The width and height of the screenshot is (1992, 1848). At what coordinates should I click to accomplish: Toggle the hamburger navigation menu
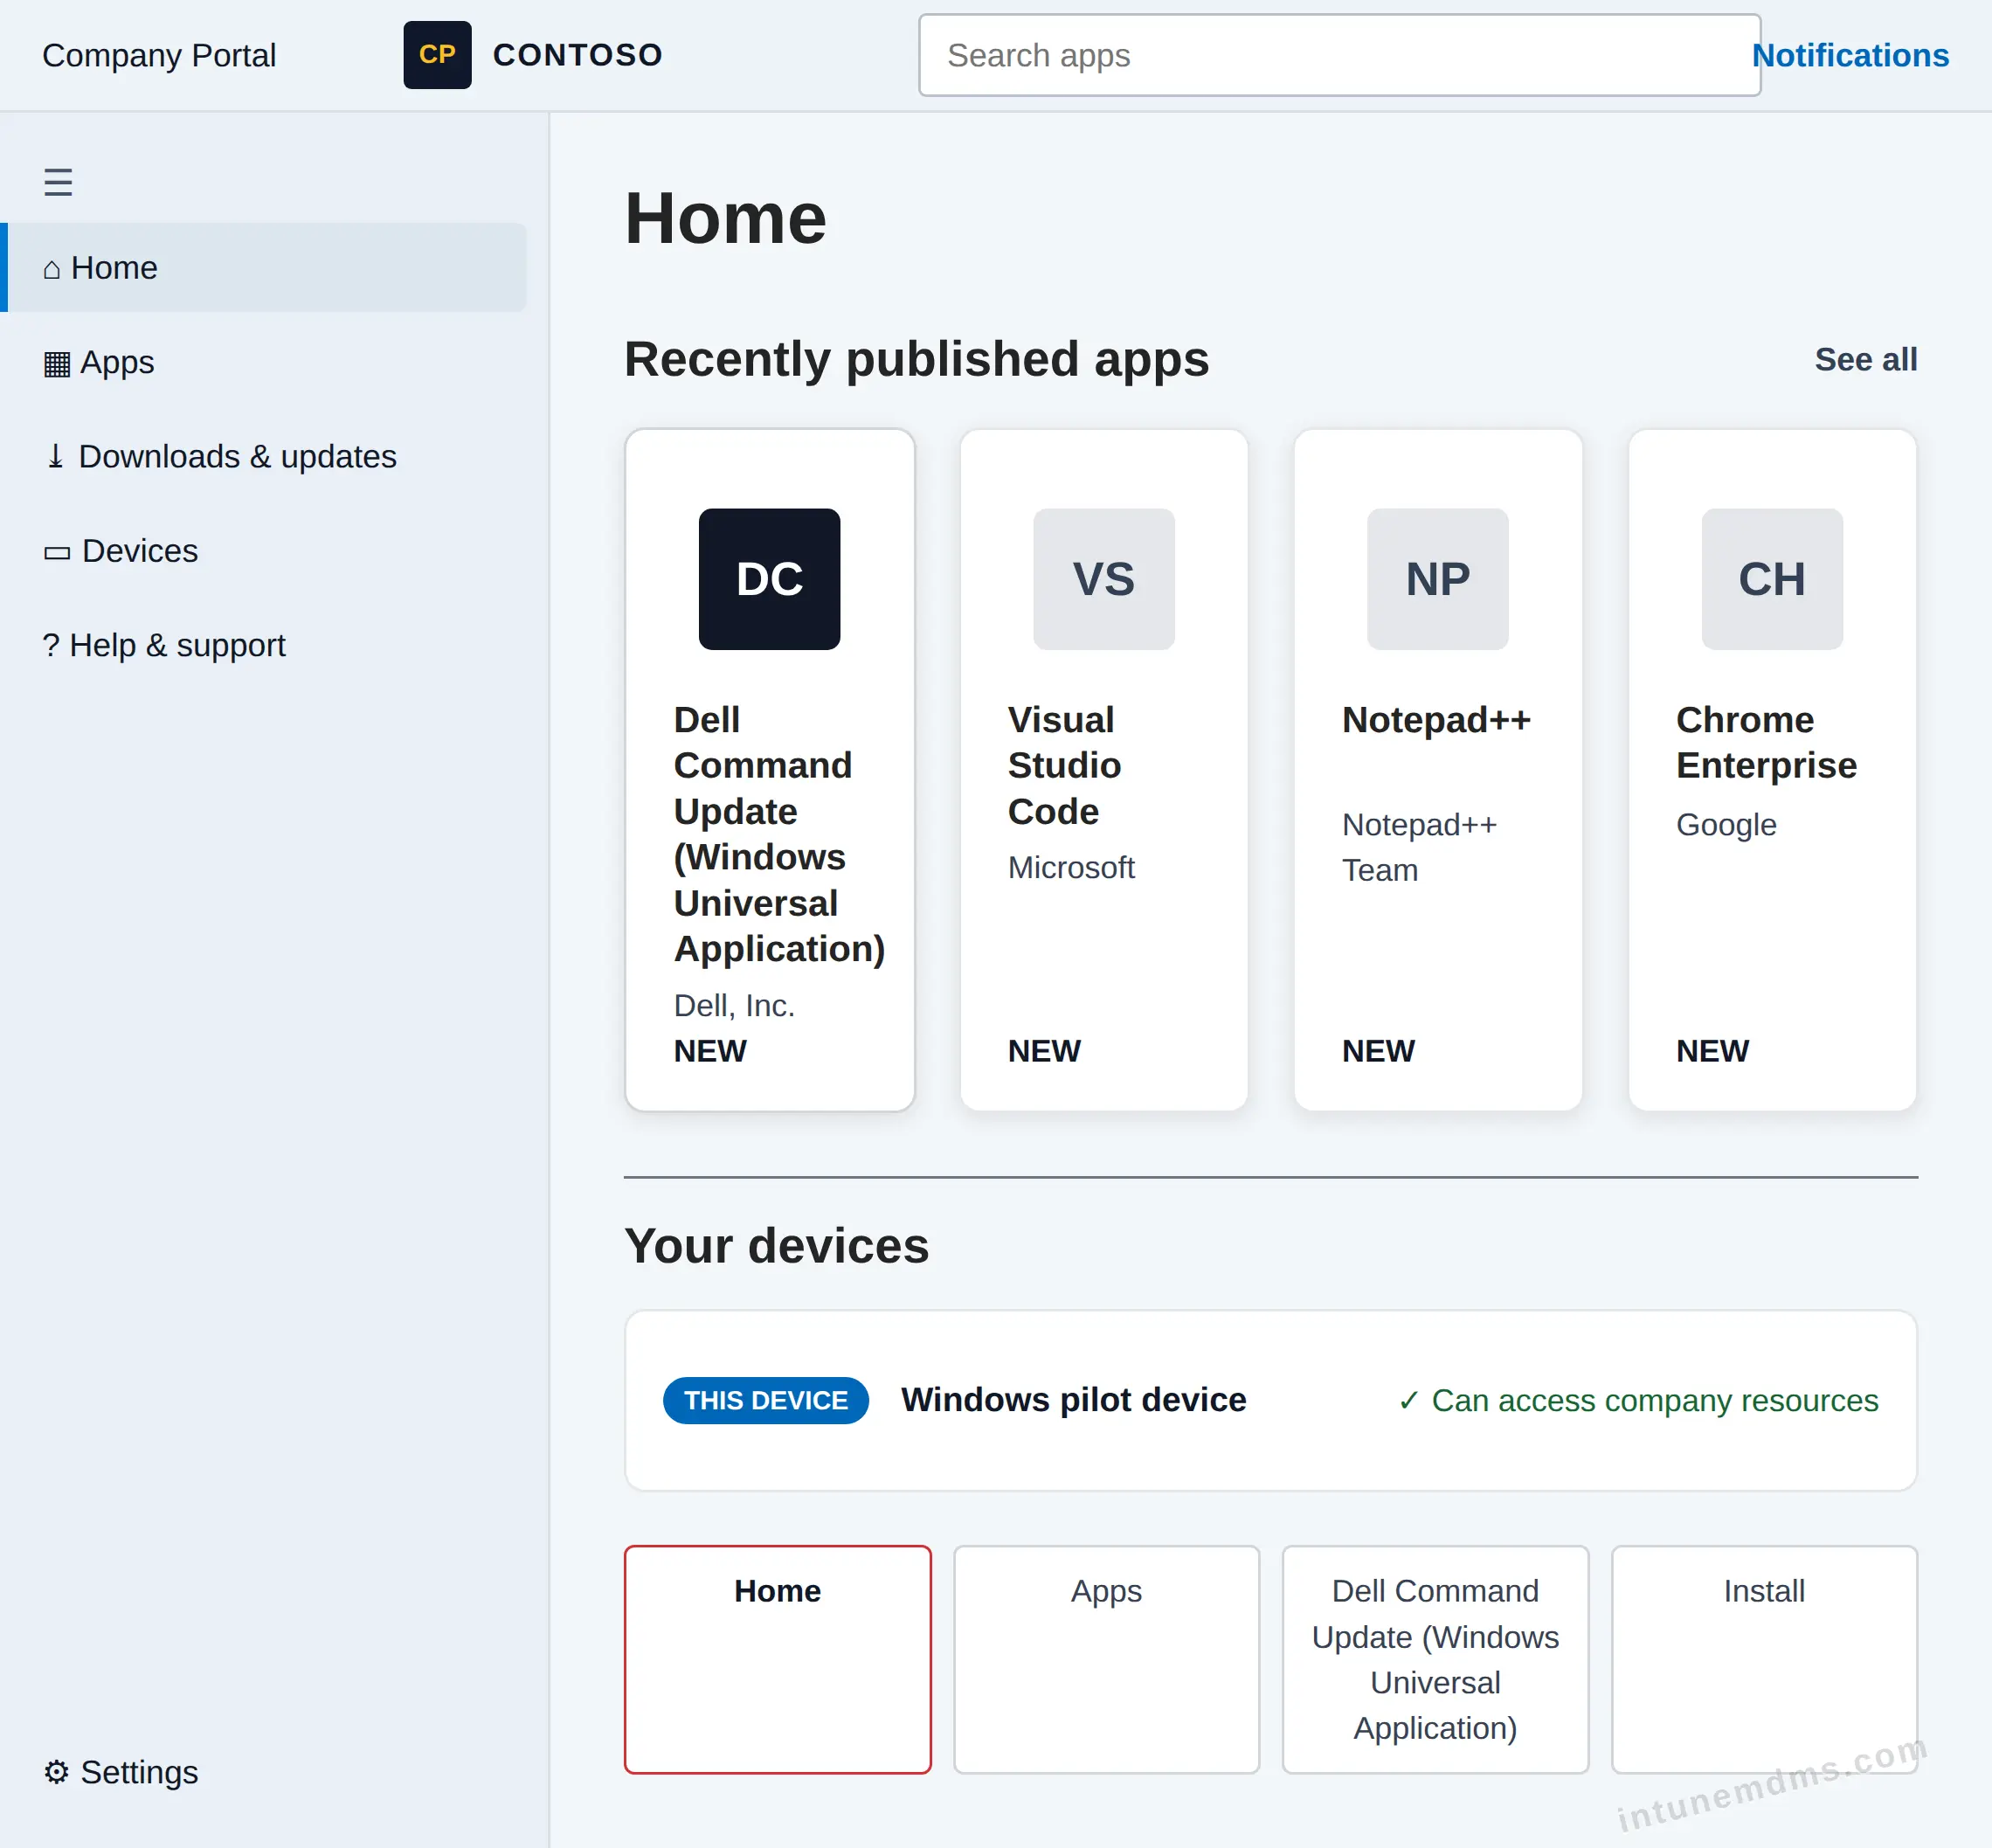click(58, 182)
